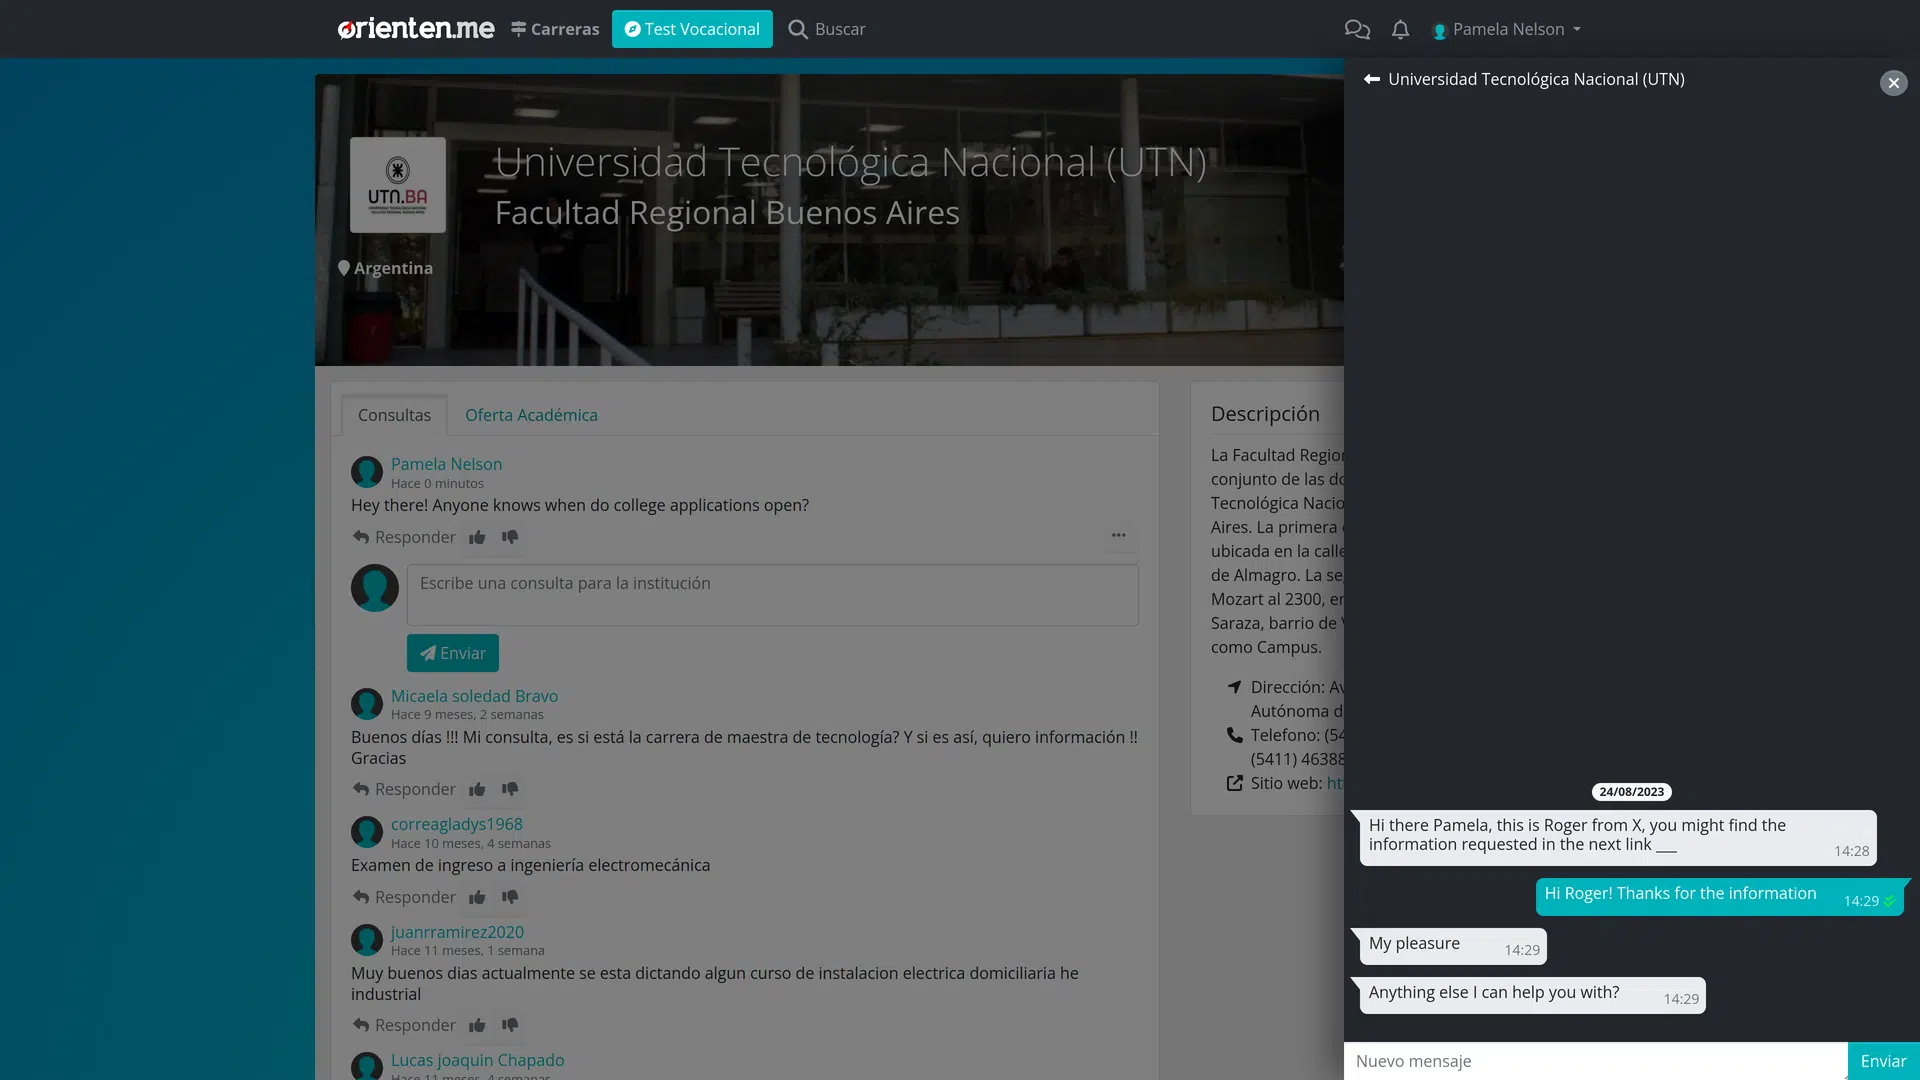Like Pamela Nelson's question
This screenshot has height=1080, width=1920.
click(x=477, y=537)
